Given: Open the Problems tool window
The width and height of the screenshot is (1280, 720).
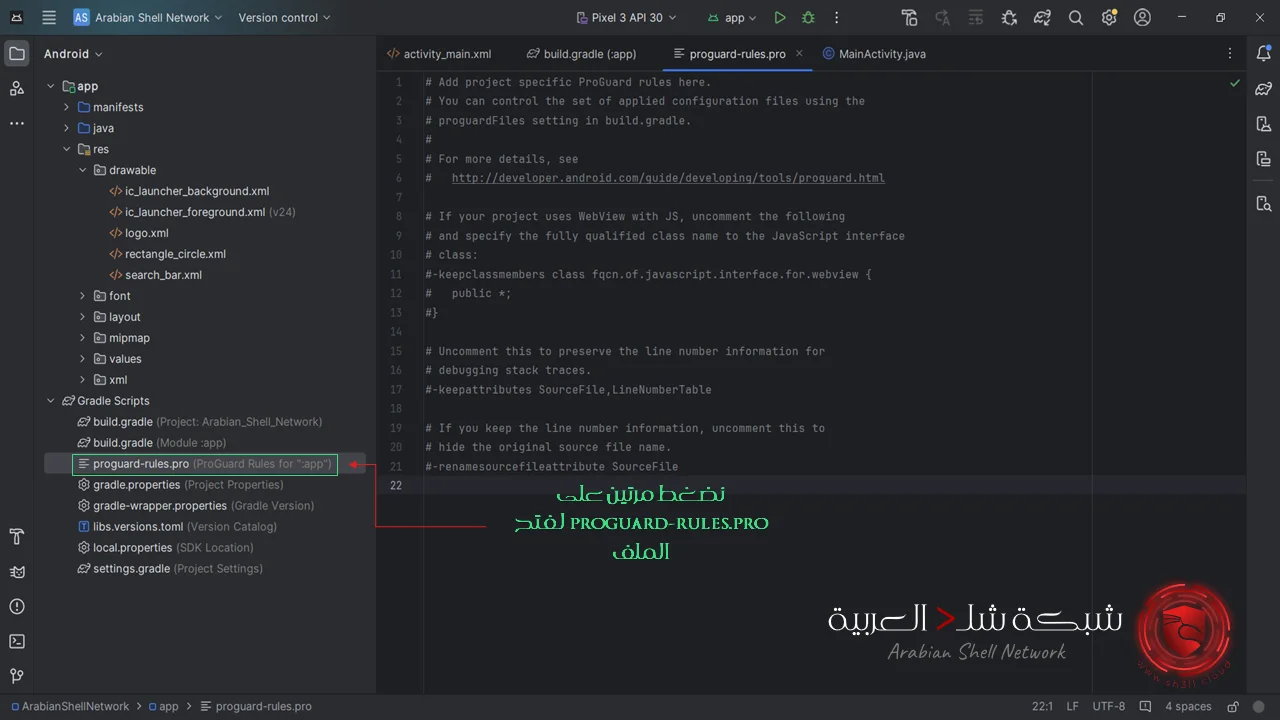Looking at the screenshot, I should (17, 607).
